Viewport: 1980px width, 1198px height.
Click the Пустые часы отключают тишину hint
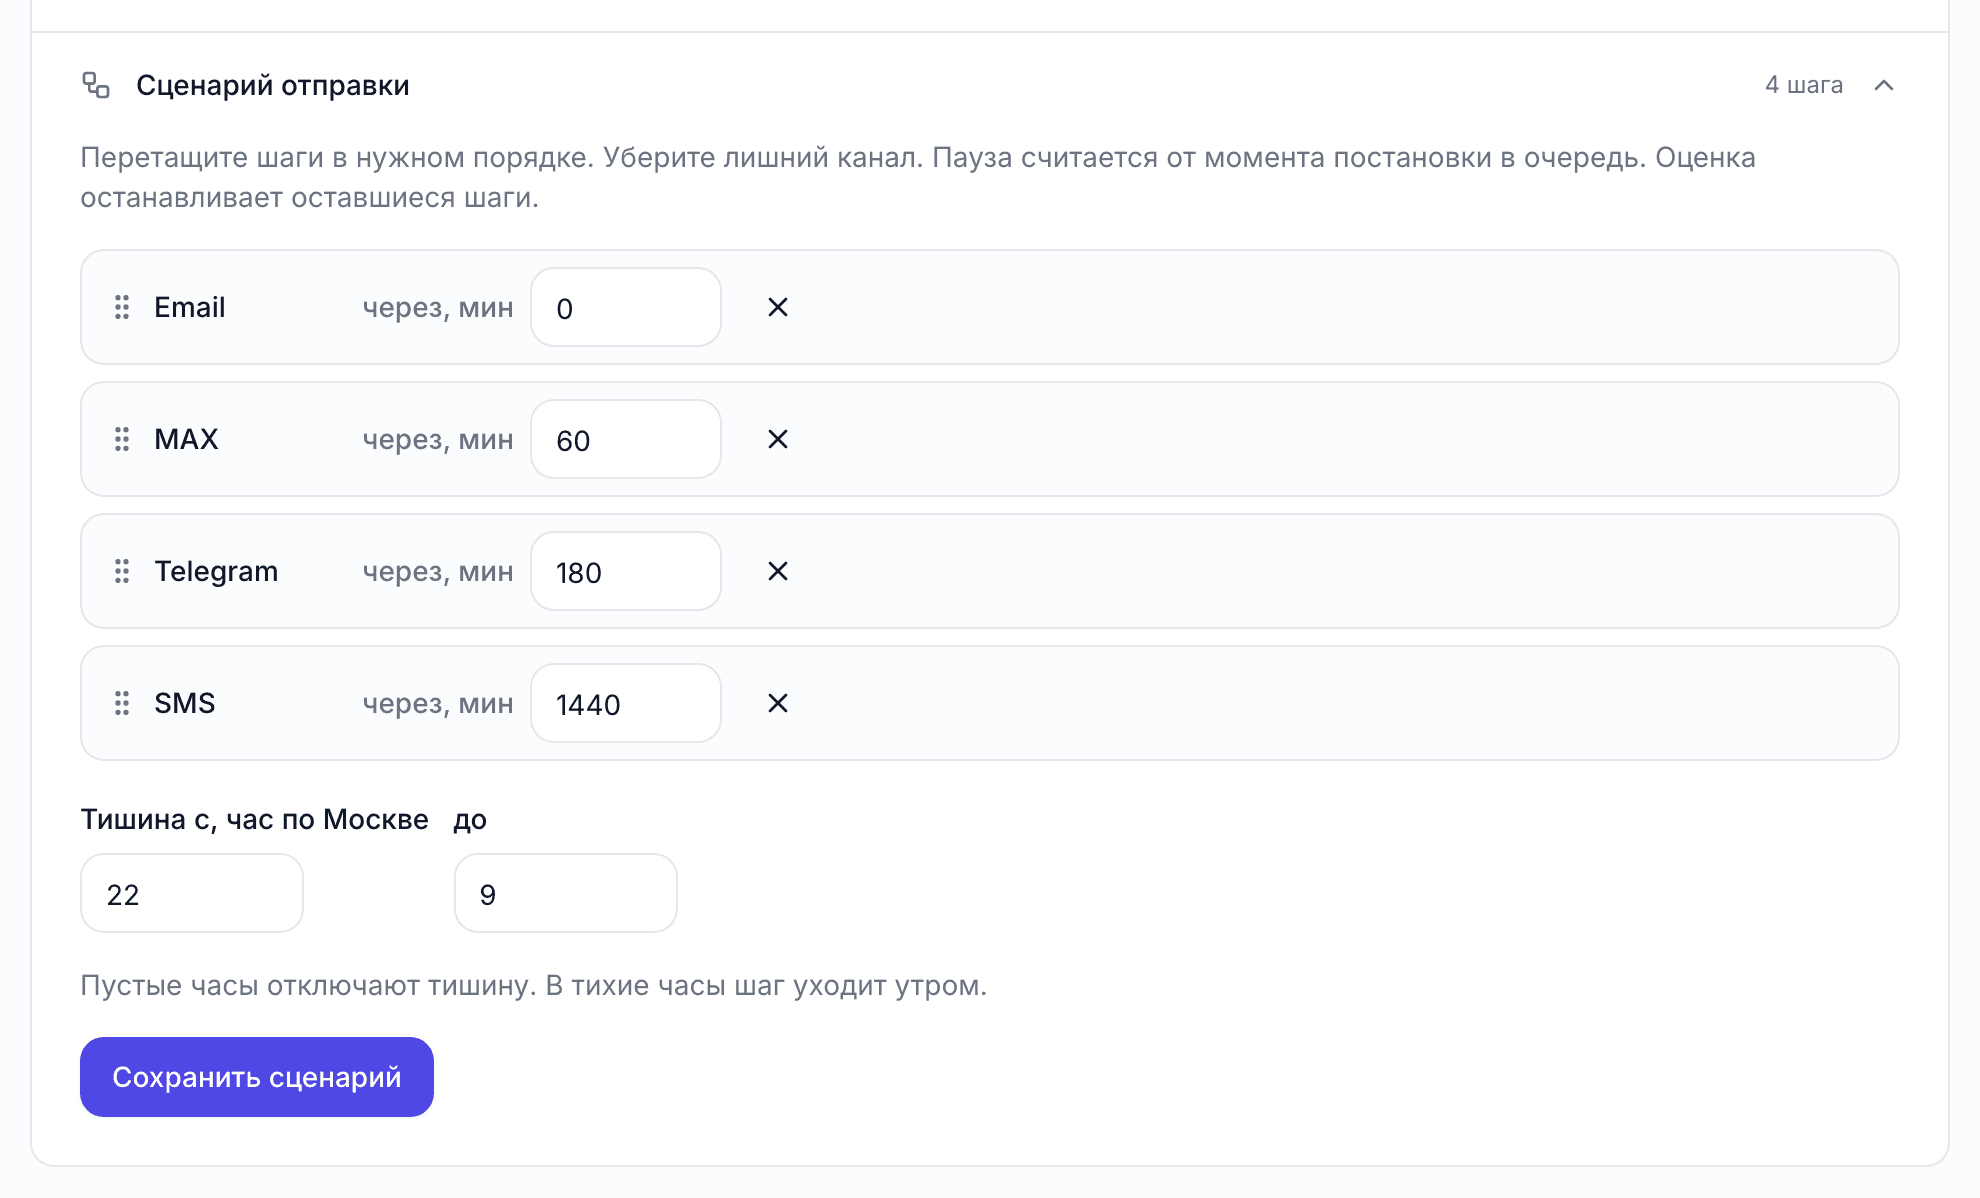coord(533,985)
